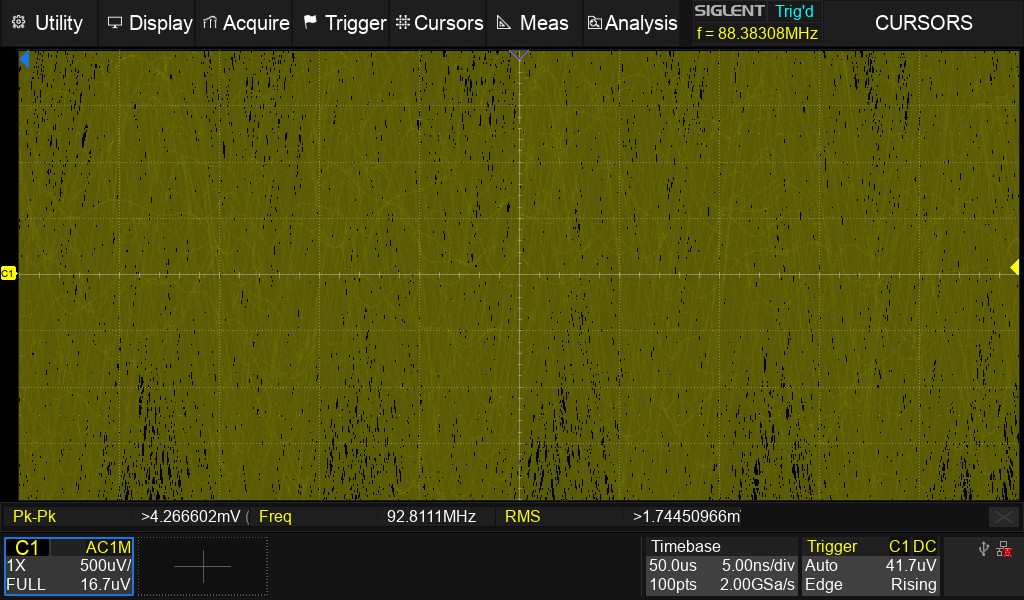Open the Utility menu
This screenshot has width=1024, height=600.
47,23
